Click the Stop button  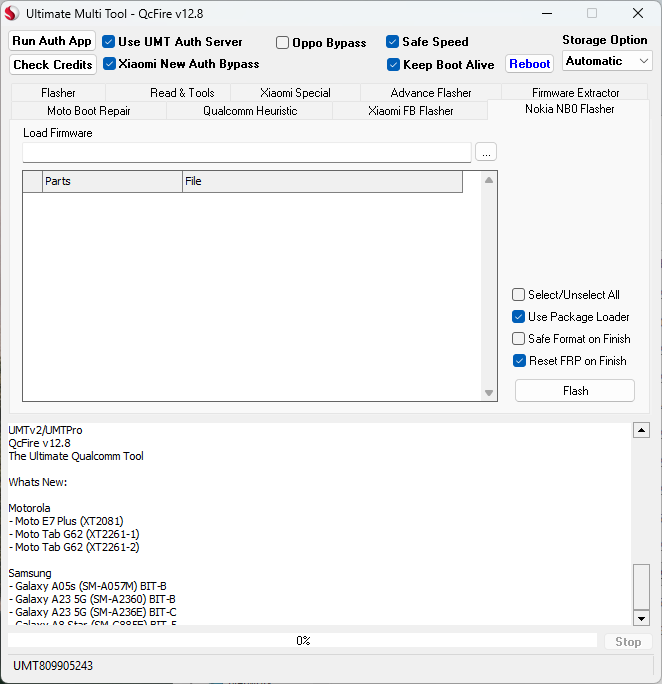tap(628, 642)
